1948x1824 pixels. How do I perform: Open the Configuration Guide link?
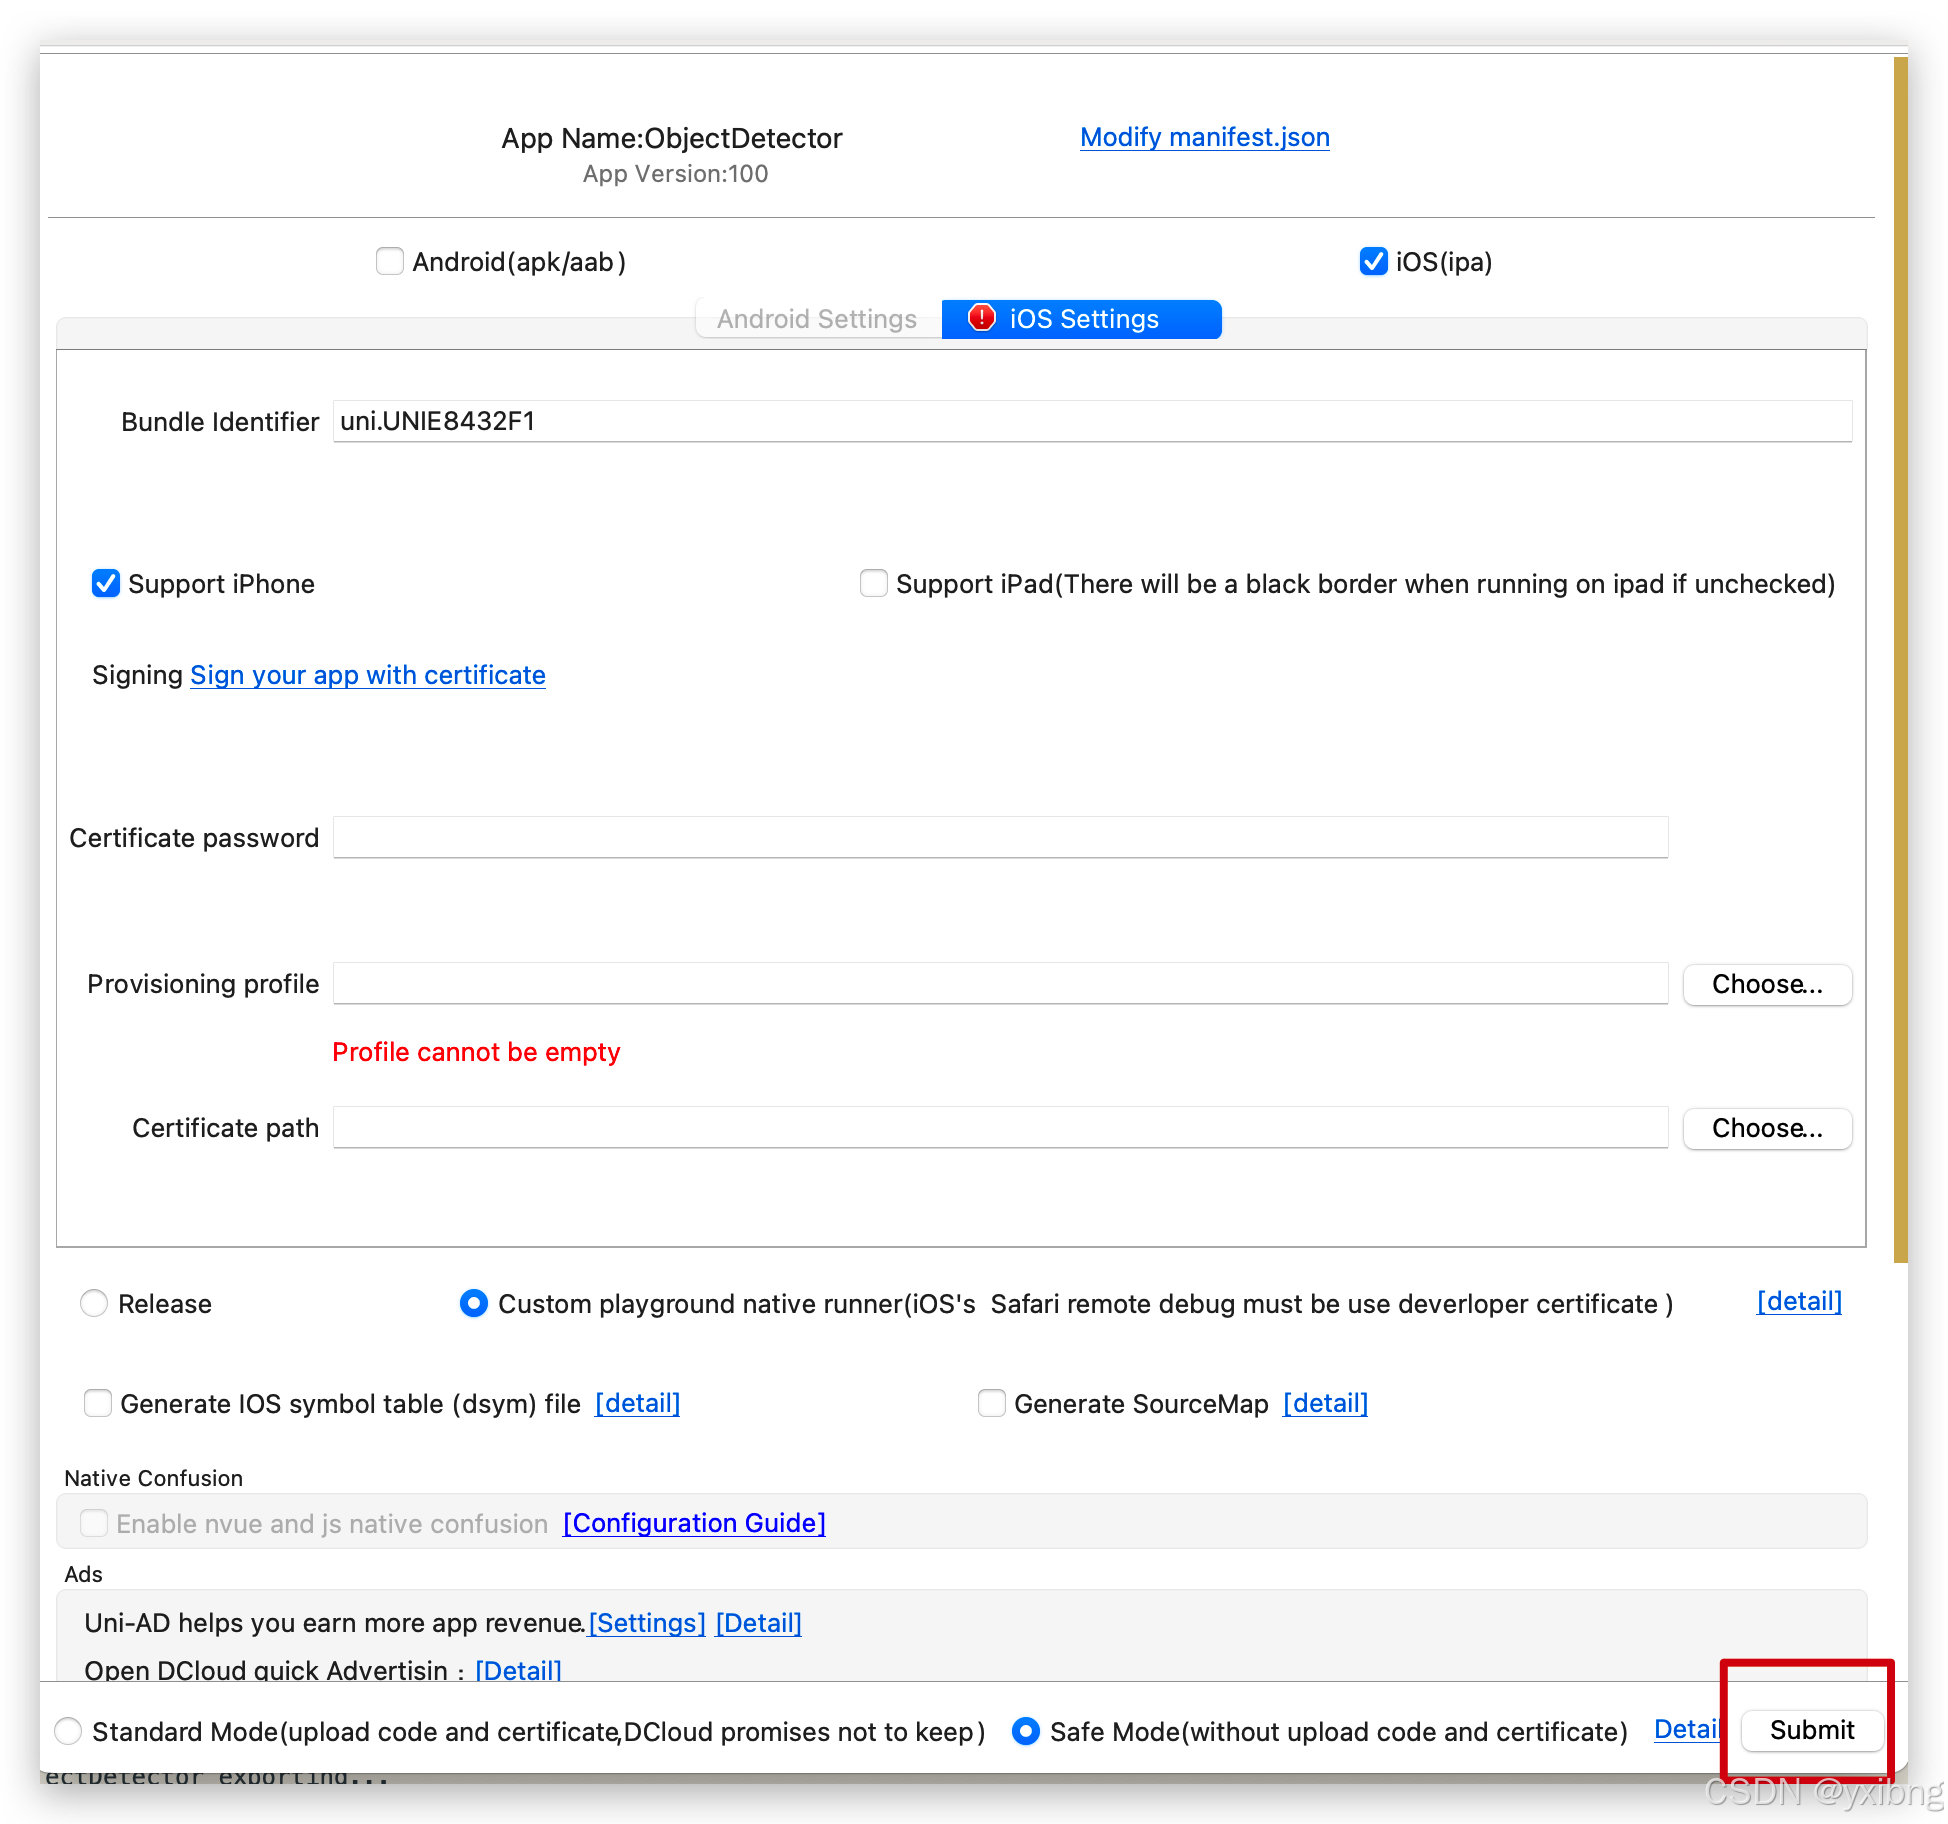[694, 1522]
